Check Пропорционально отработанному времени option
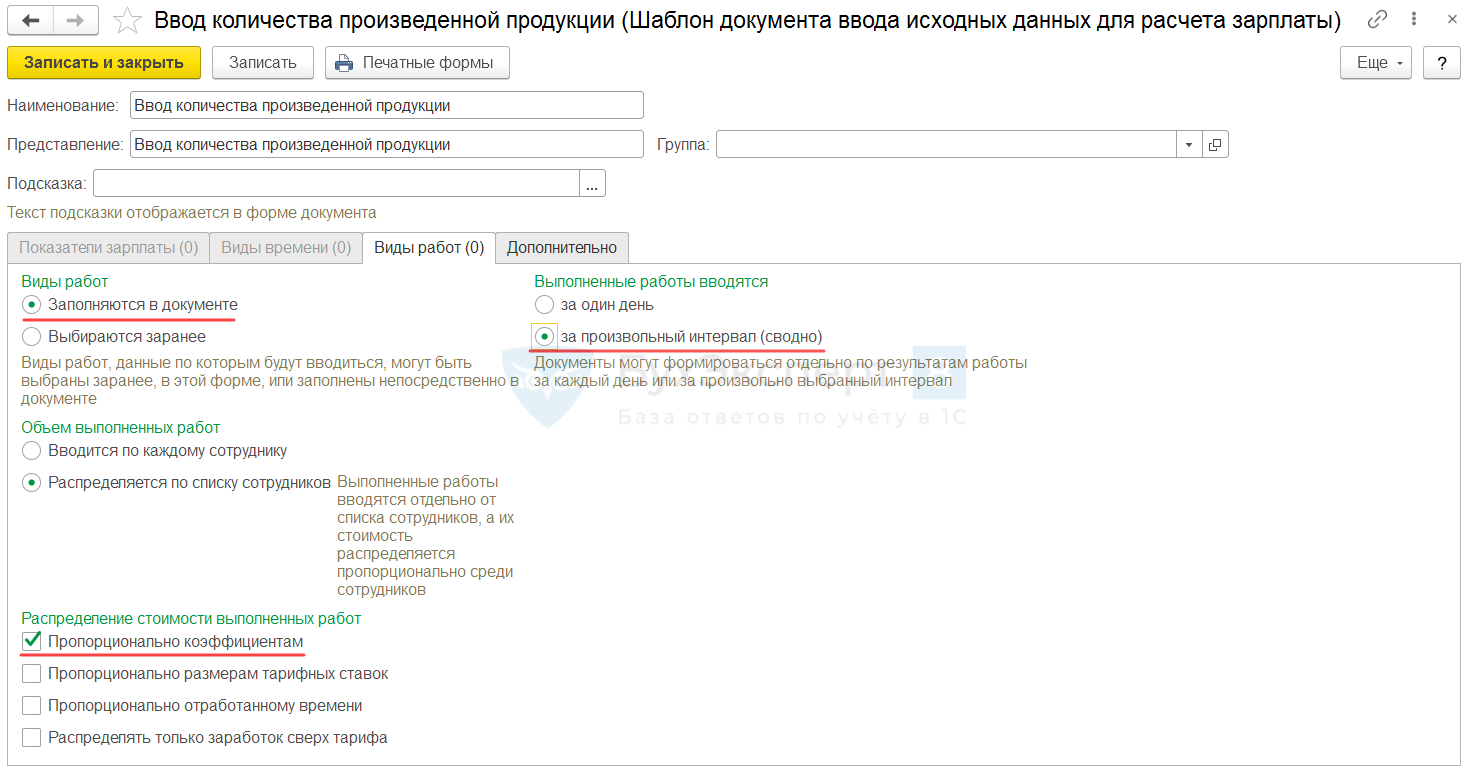Viewport: 1469px width, 775px height. 32,706
